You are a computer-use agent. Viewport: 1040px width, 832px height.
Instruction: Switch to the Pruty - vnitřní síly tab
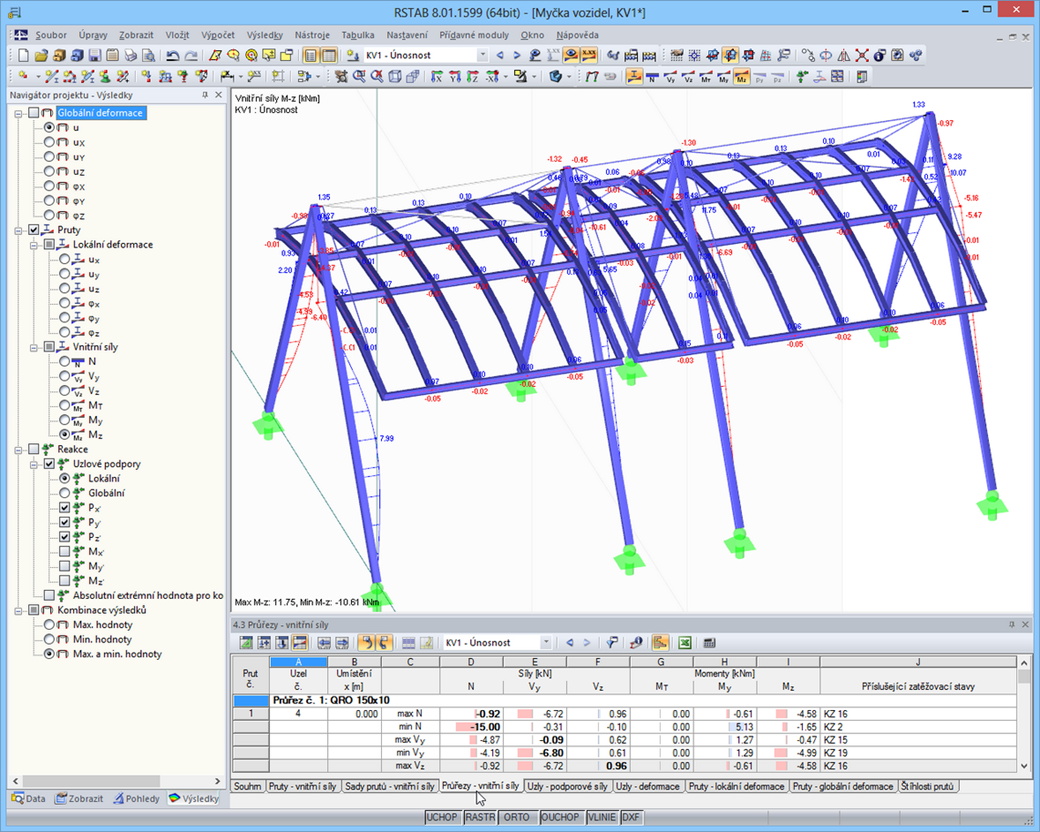302,786
